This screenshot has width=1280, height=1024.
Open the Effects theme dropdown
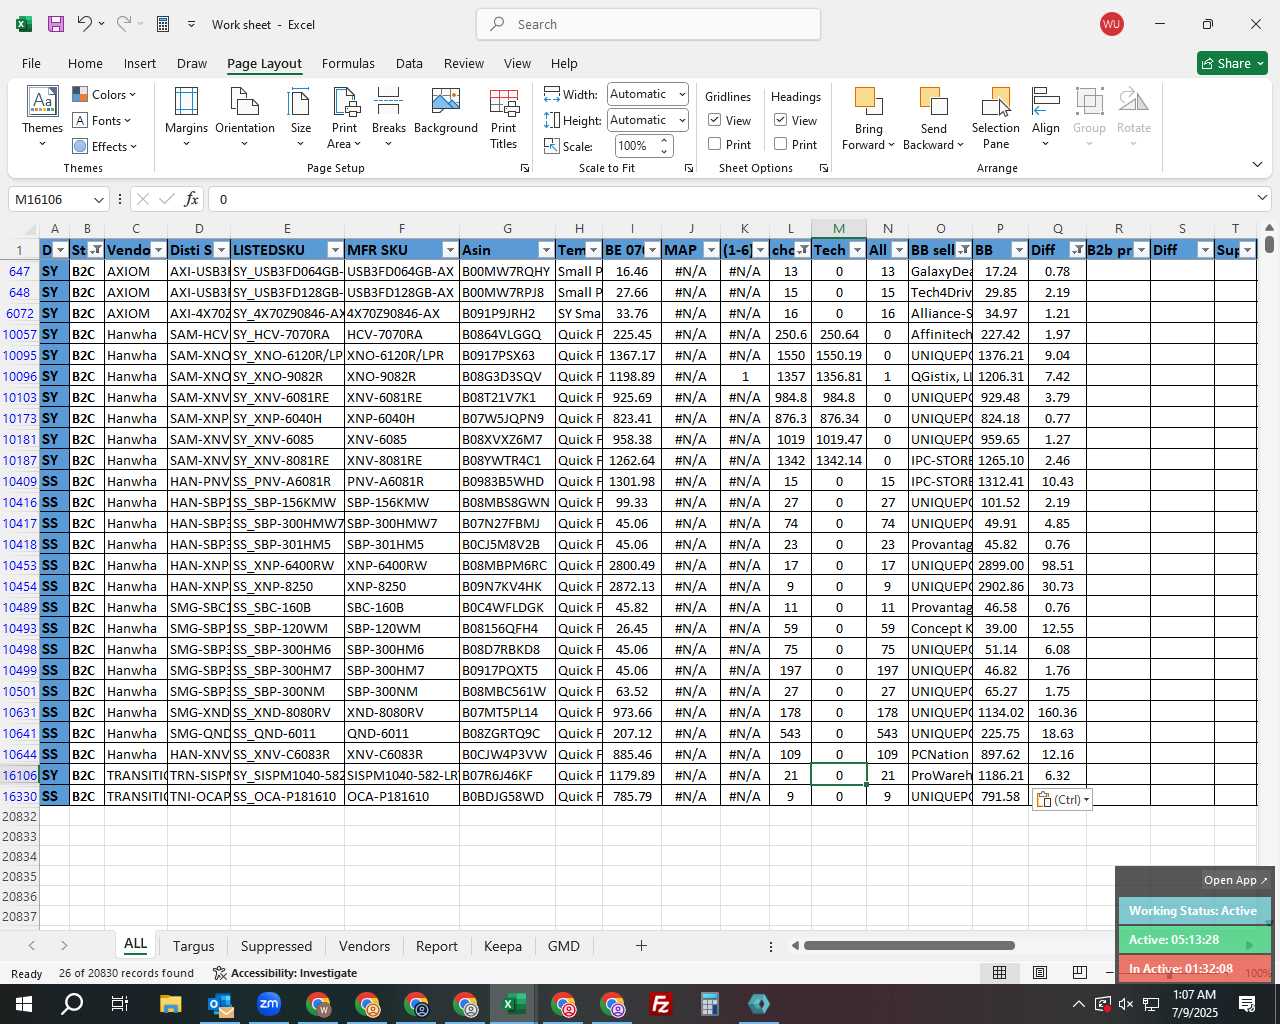104,147
